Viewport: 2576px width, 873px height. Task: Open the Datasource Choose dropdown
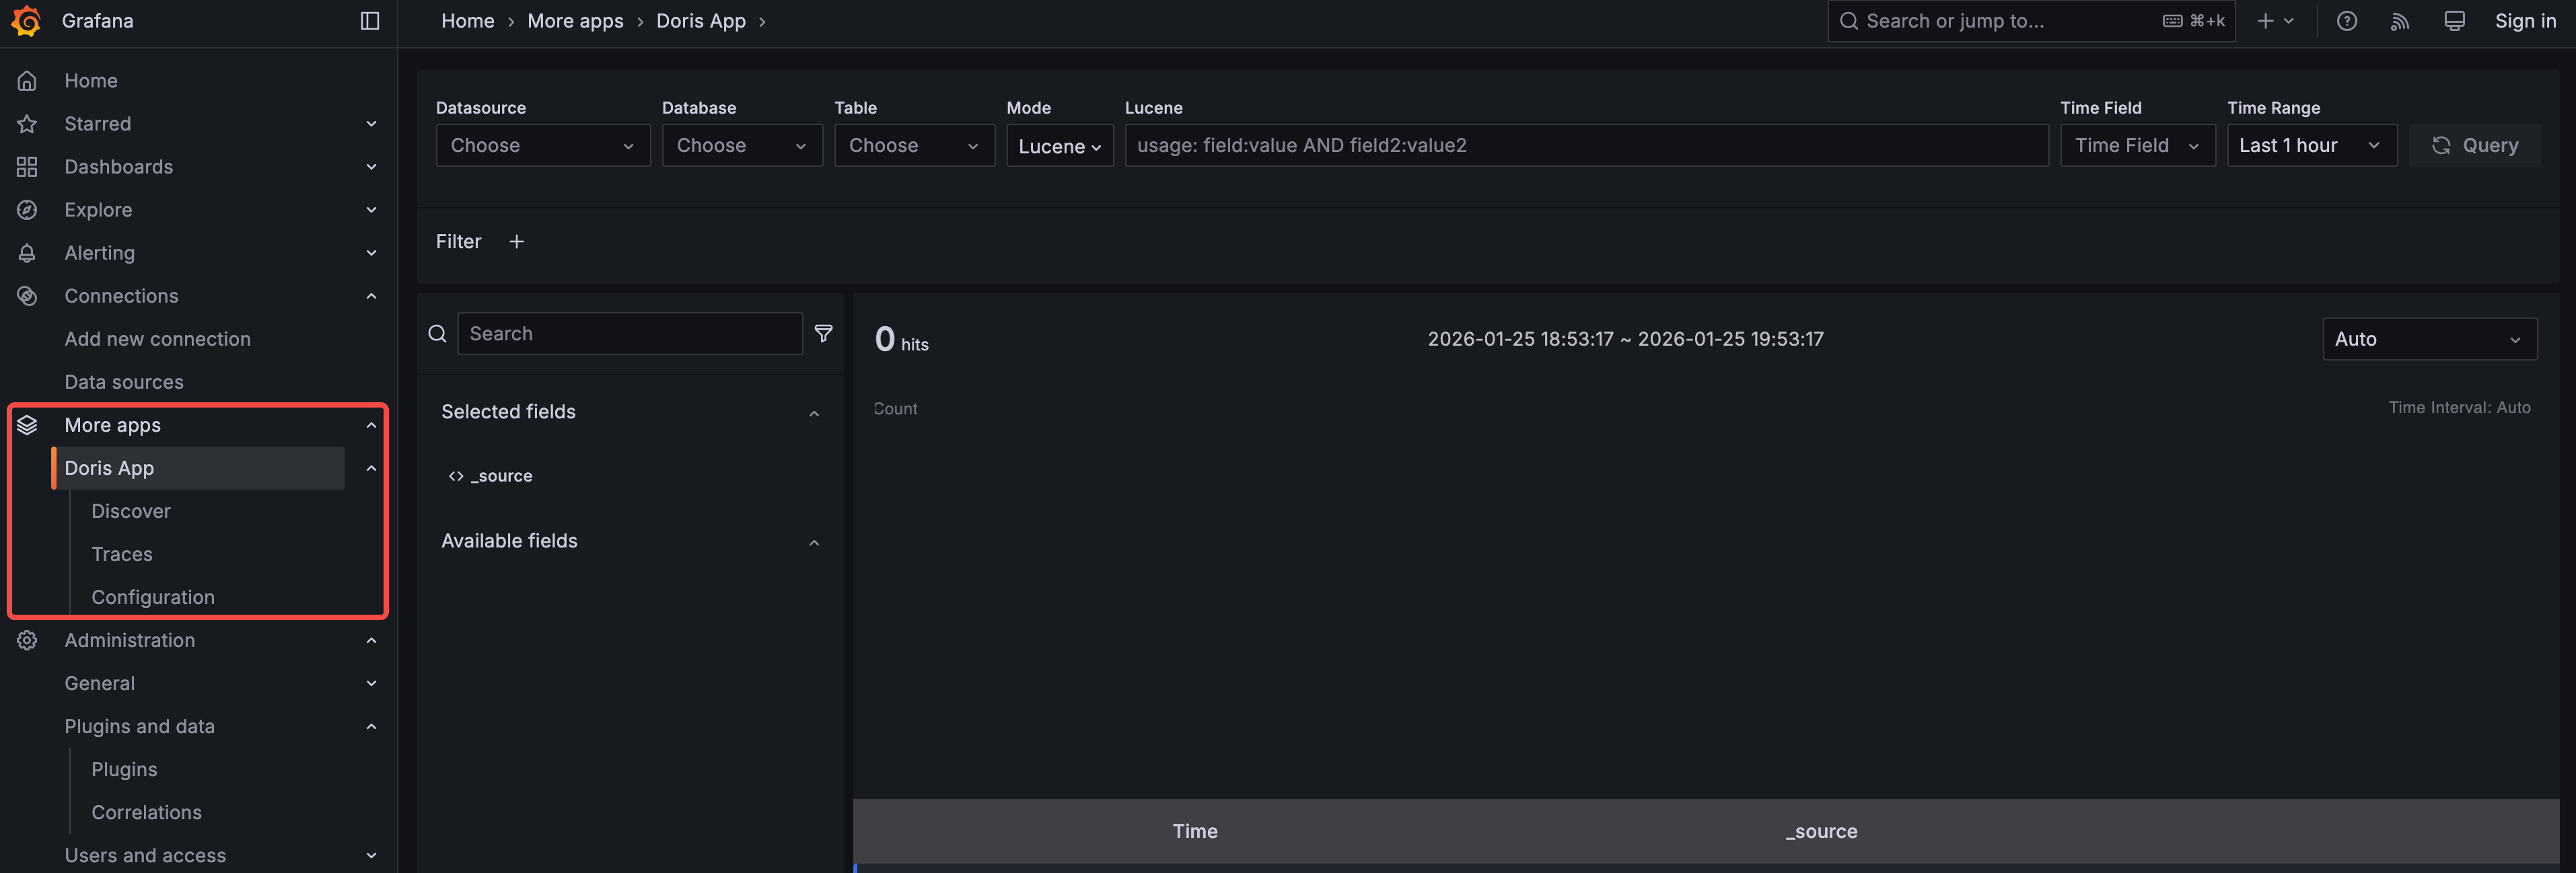543,145
